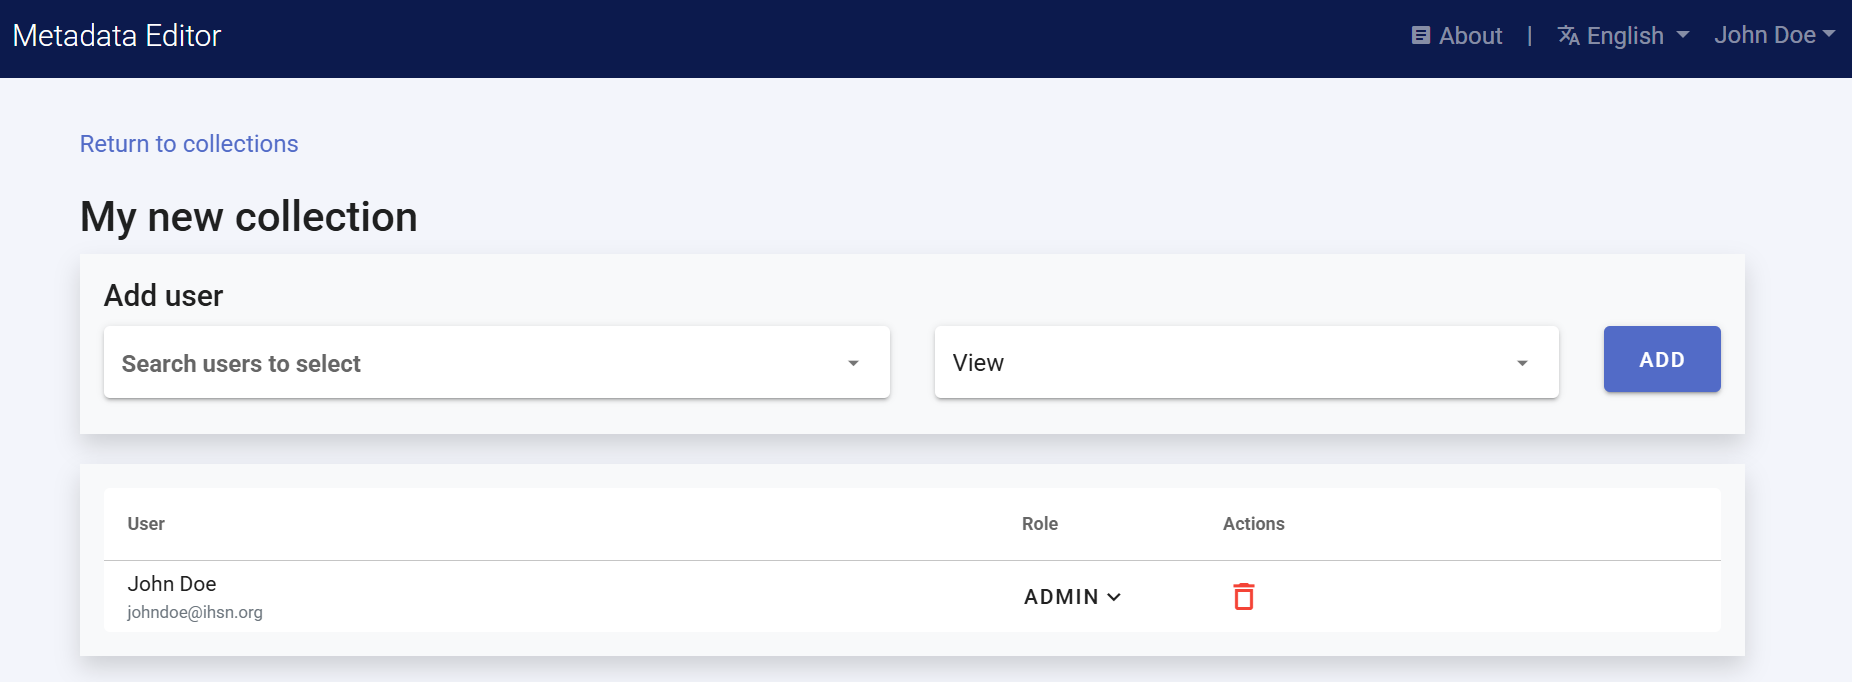Expand the user search dropdown arrow

(x=853, y=363)
